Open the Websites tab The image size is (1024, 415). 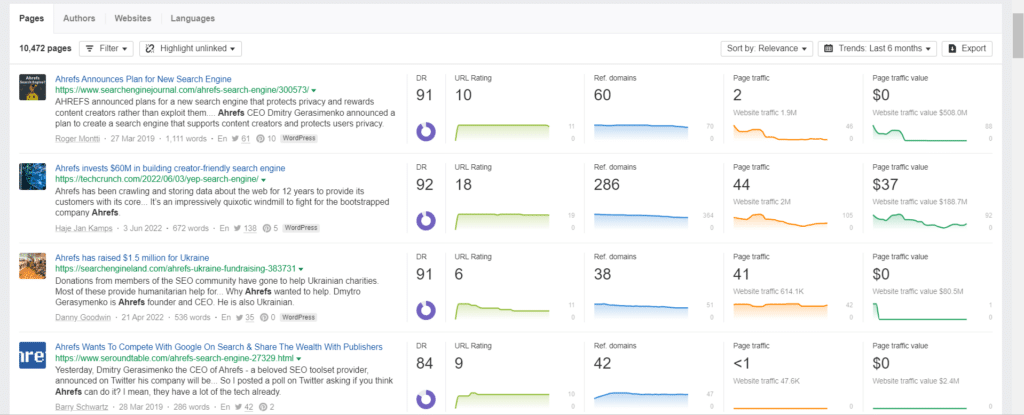point(133,18)
